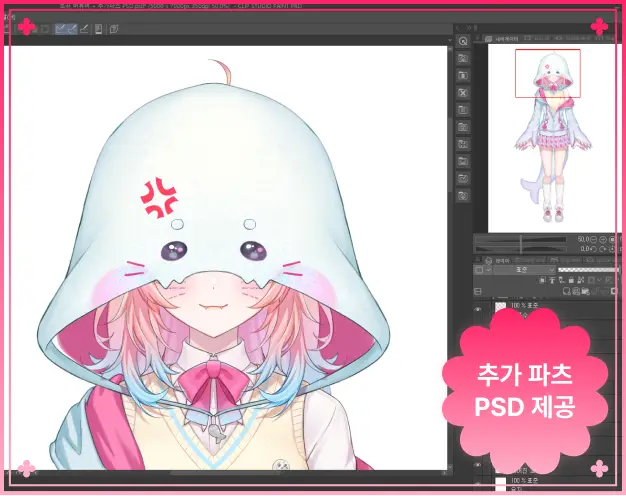This screenshot has width=626, height=496.
Task: Select the top layer's checkered thumbnail
Action: [500, 307]
